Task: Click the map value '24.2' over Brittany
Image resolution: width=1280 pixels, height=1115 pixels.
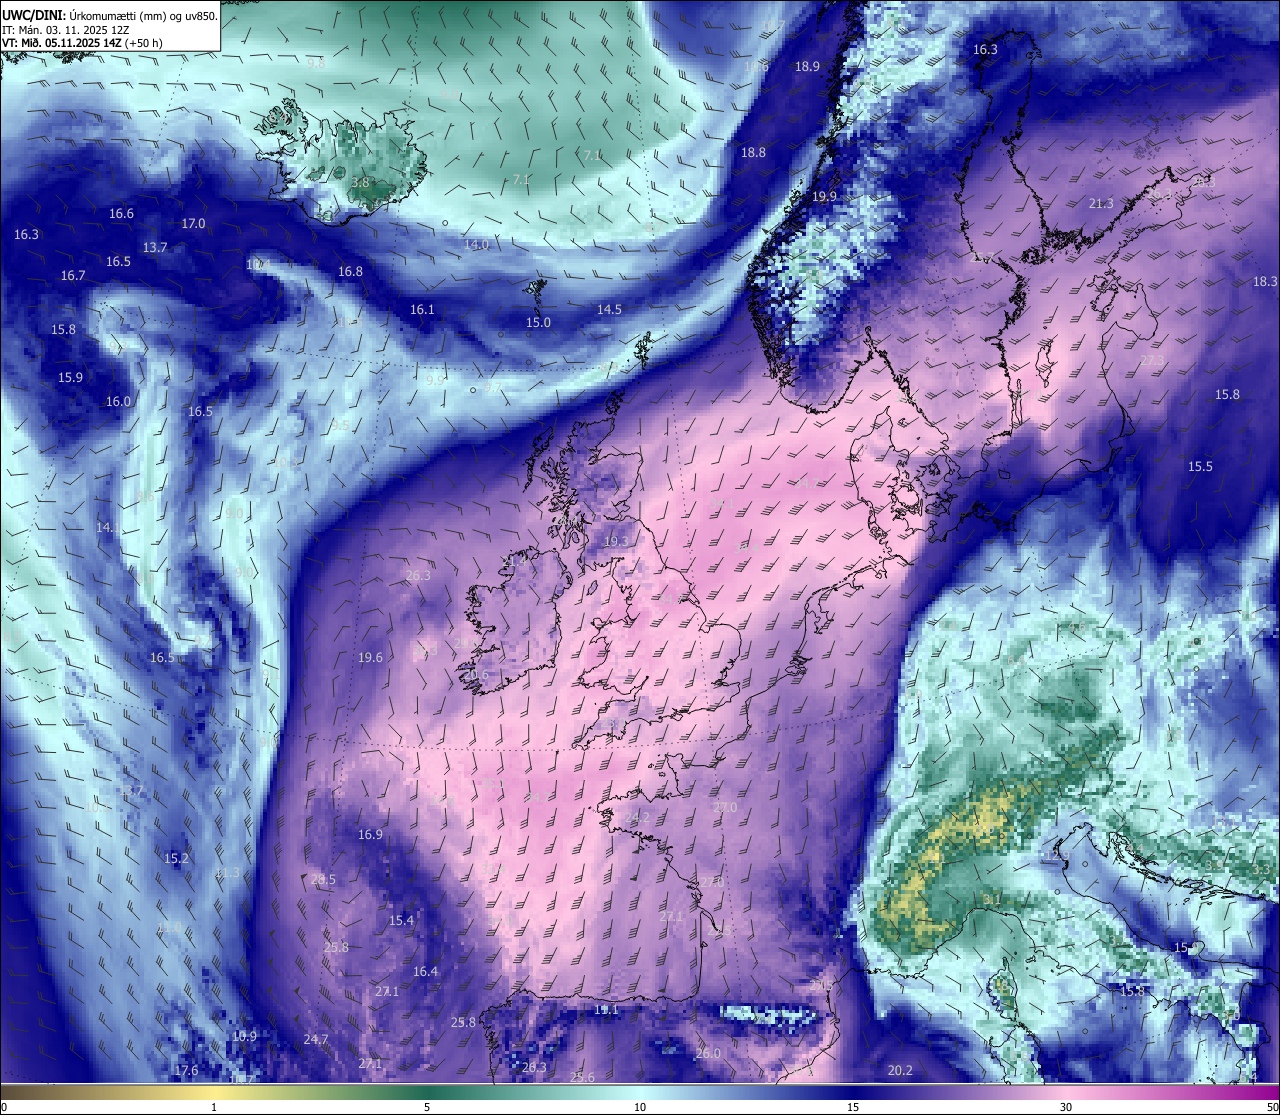Action: click(637, 817)
